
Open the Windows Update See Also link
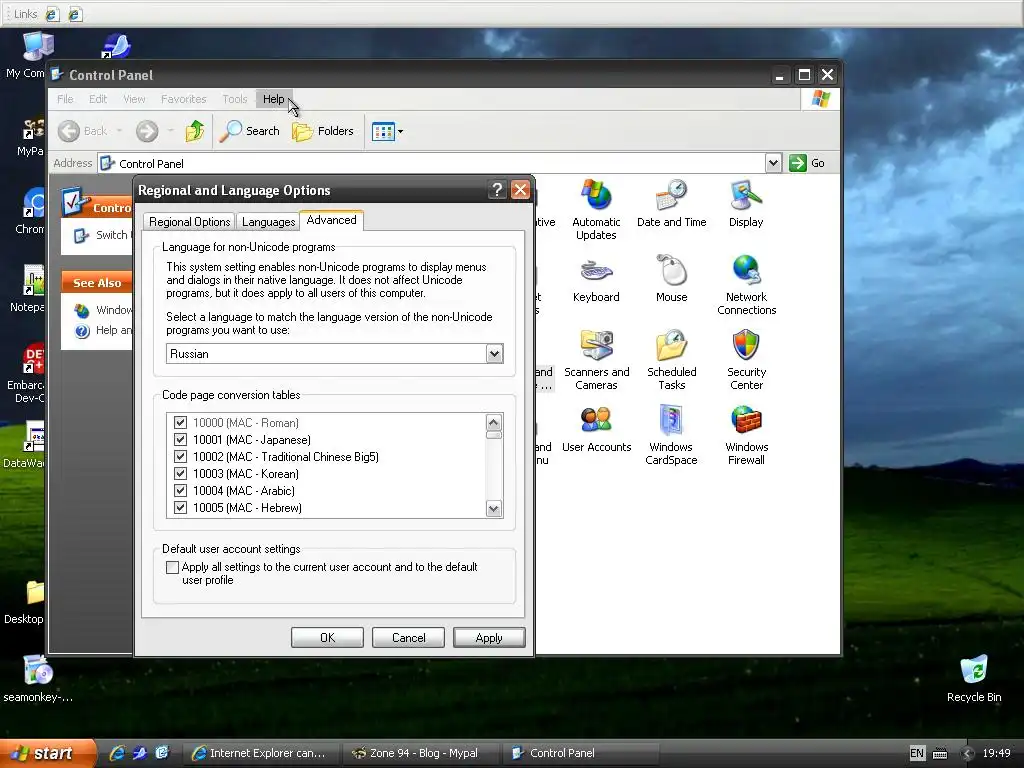[103, 310]
